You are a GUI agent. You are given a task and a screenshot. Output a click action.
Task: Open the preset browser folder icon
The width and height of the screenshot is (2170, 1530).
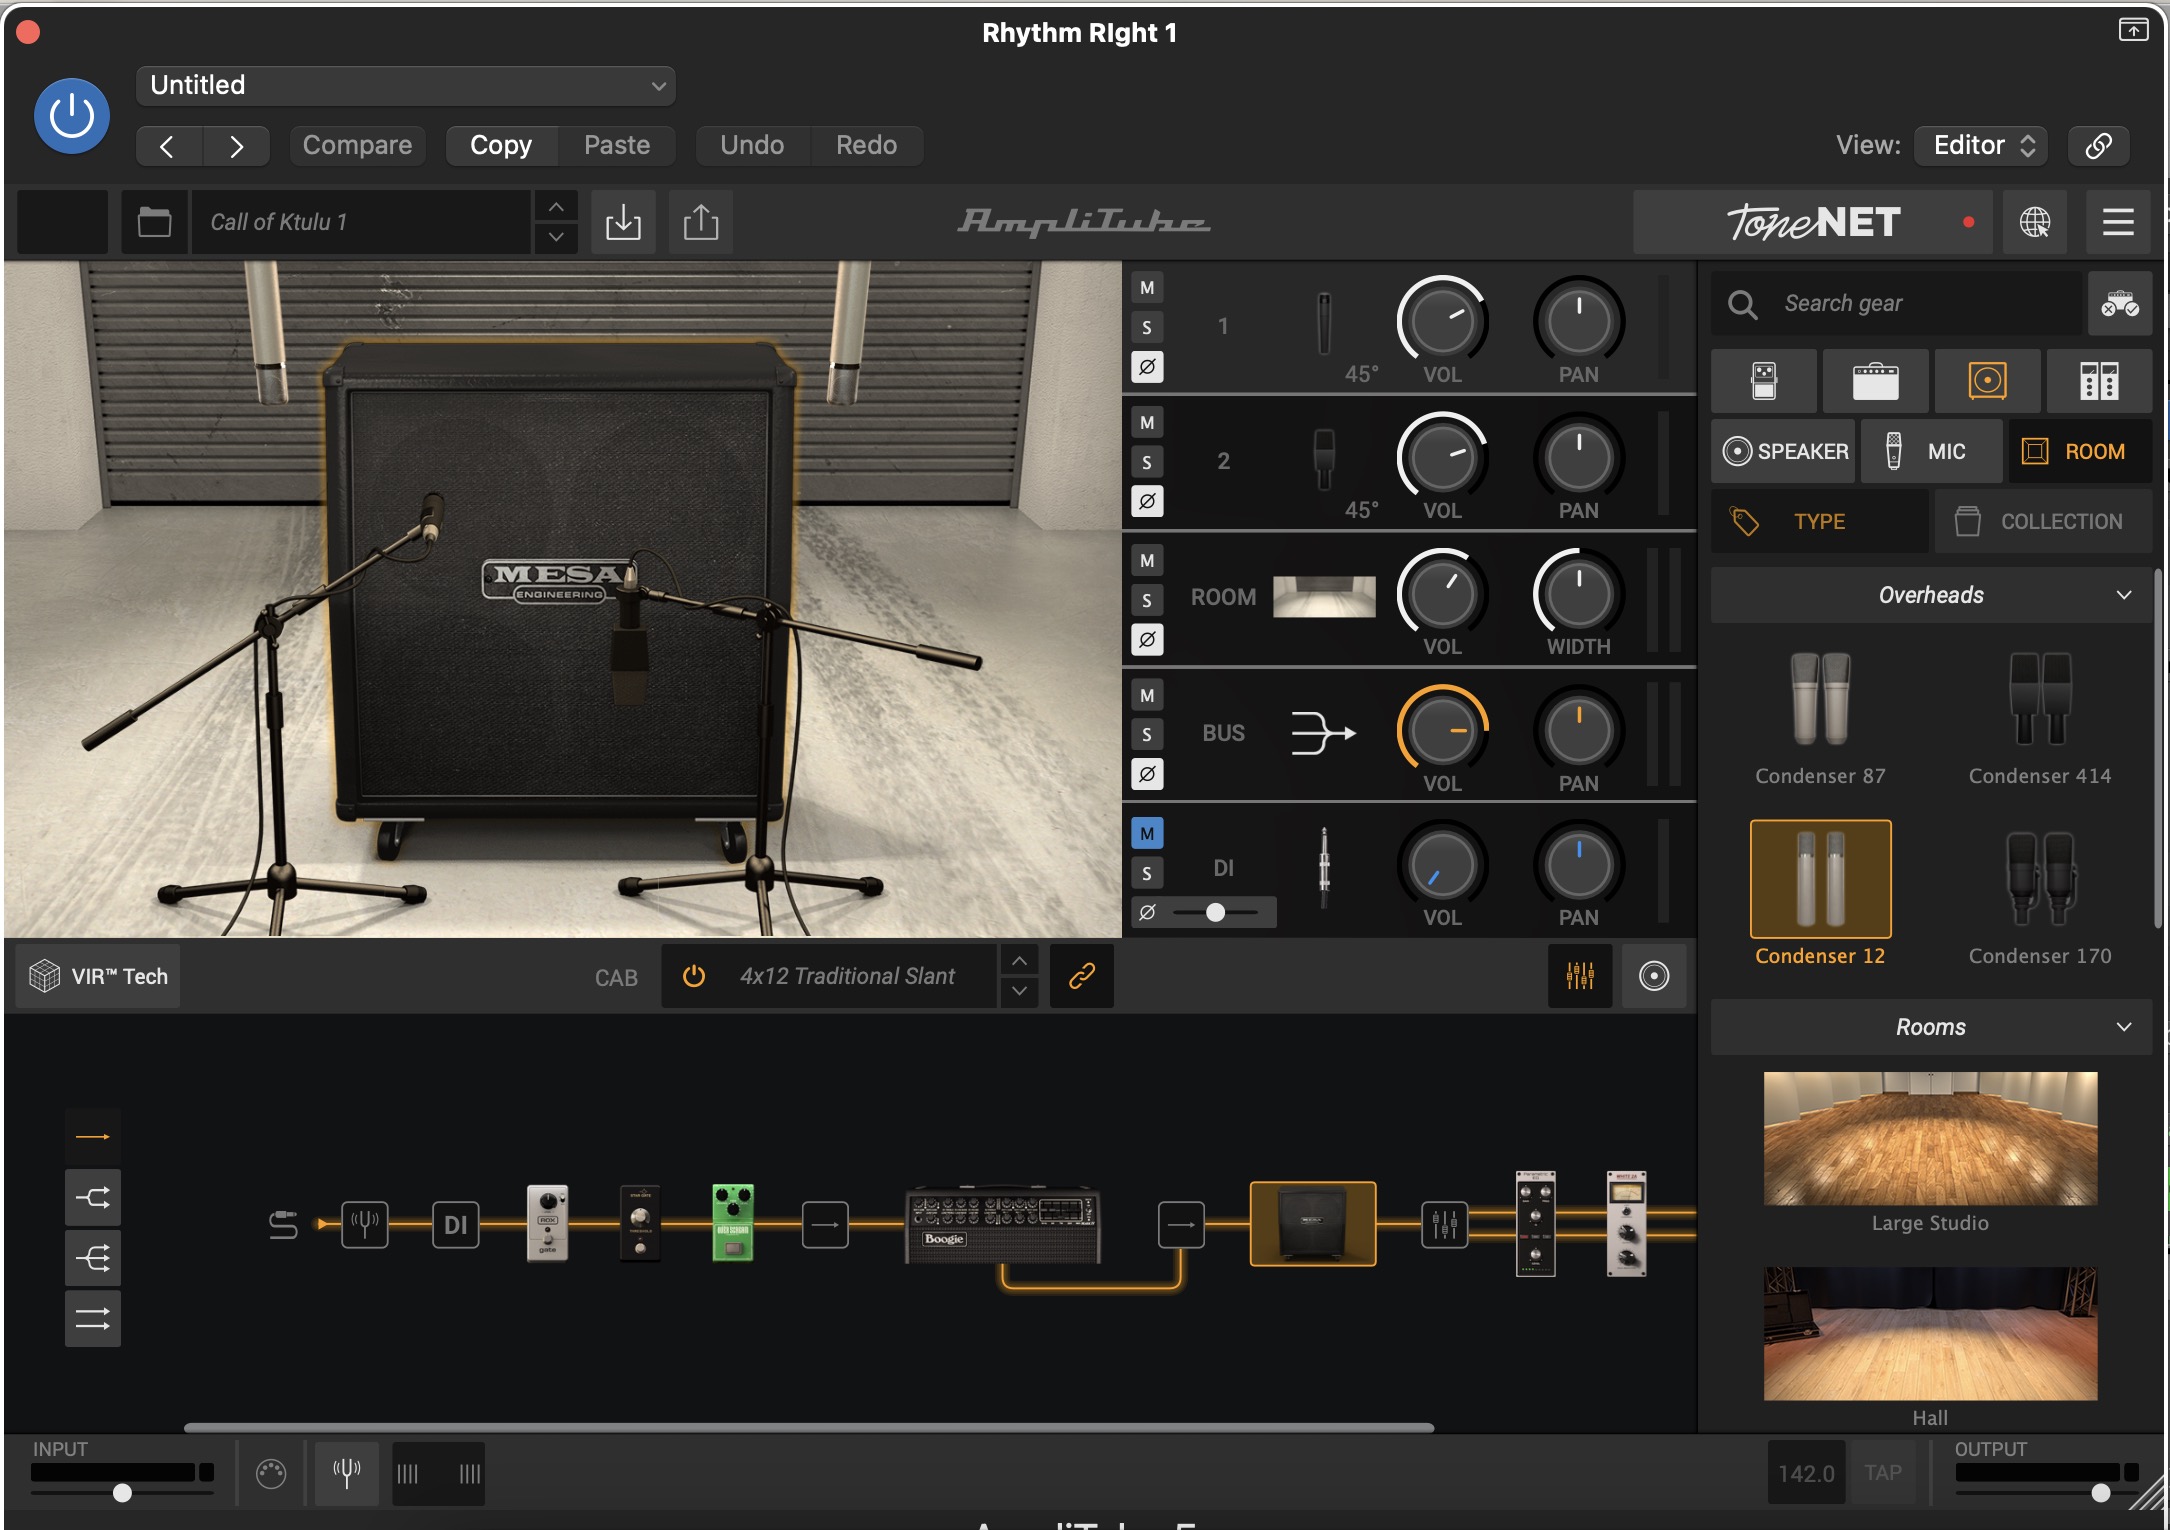coord(154,222)
